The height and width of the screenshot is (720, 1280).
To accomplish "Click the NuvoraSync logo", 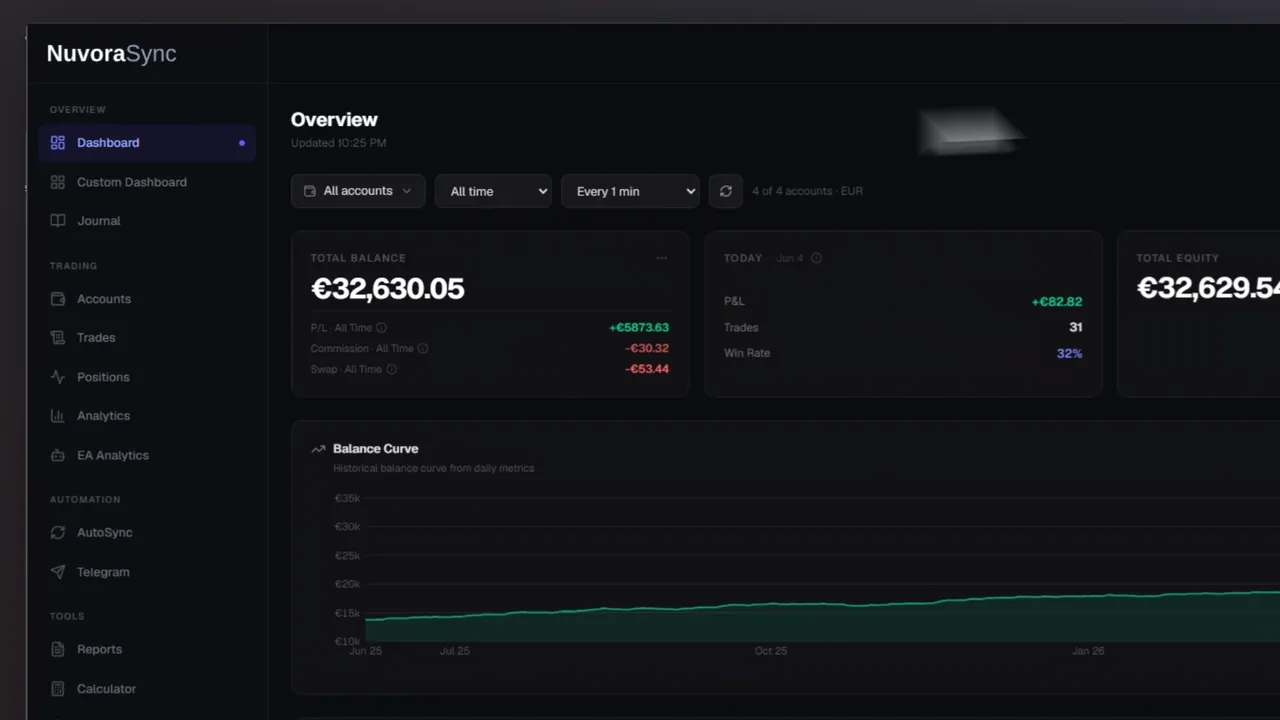I will 111,54.
